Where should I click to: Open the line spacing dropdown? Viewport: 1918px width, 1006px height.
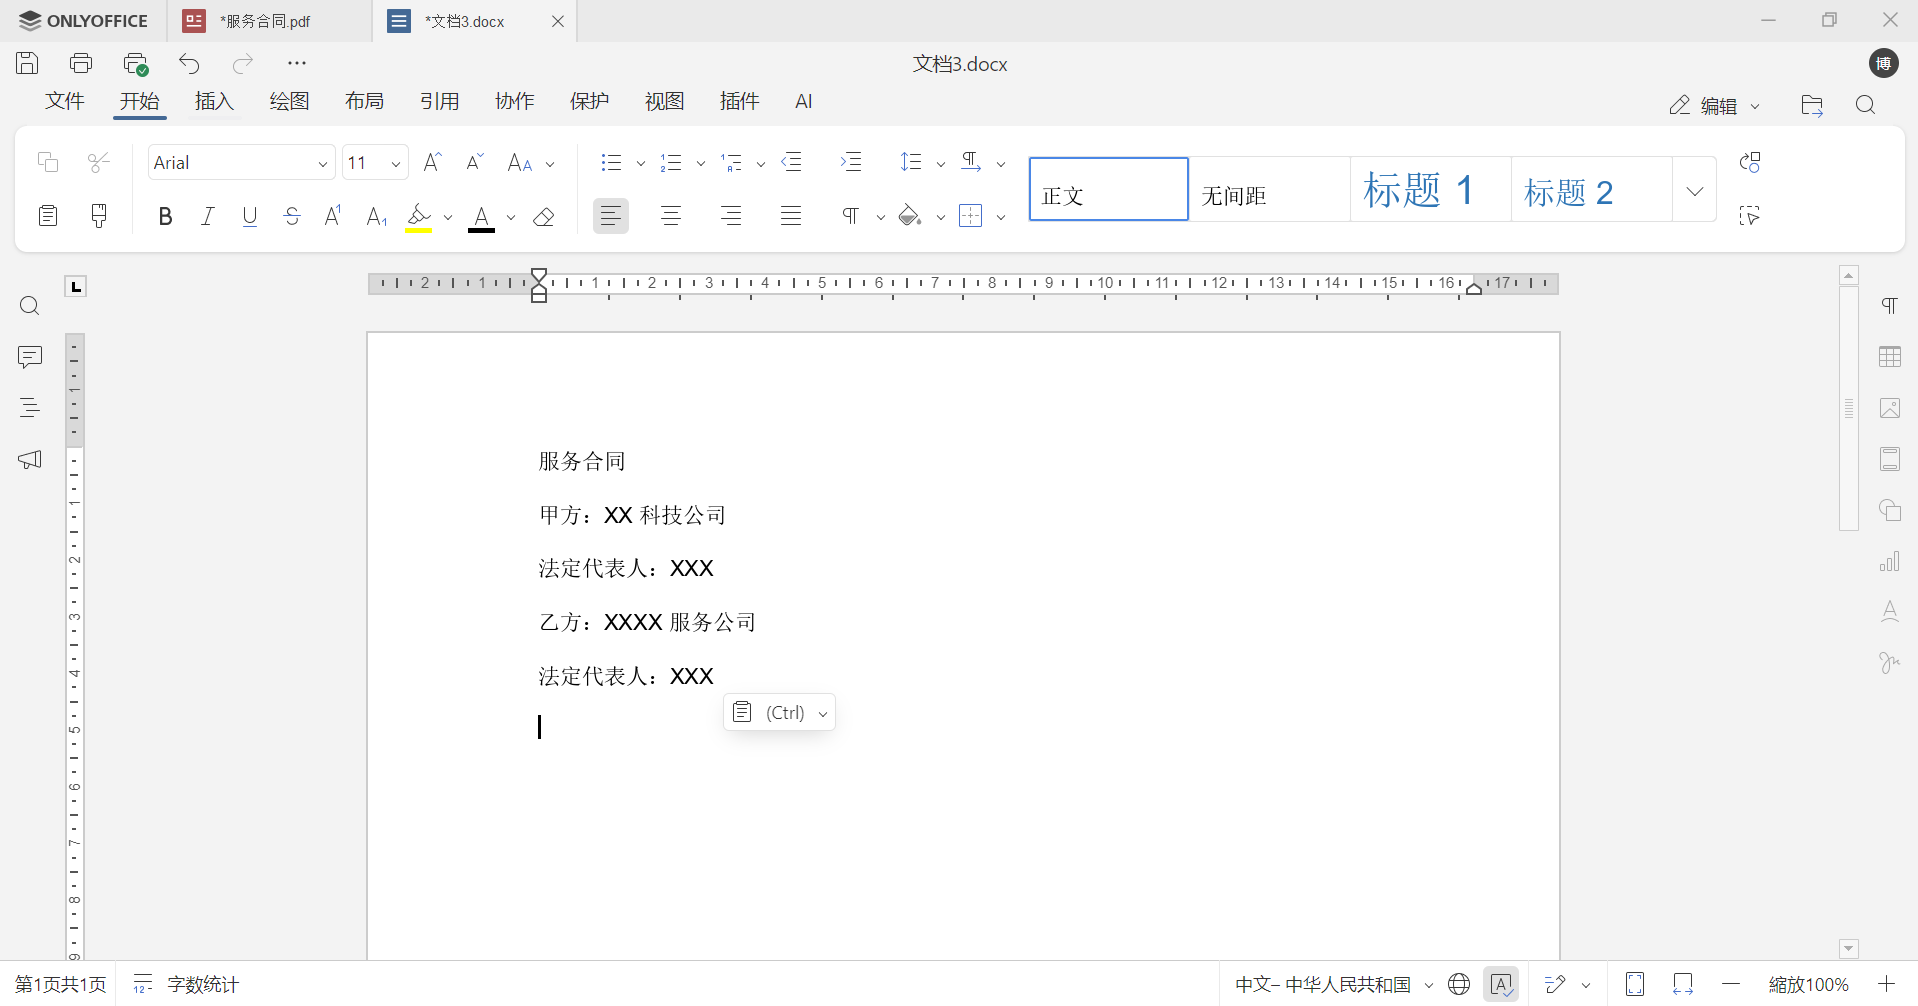[941, 162]
